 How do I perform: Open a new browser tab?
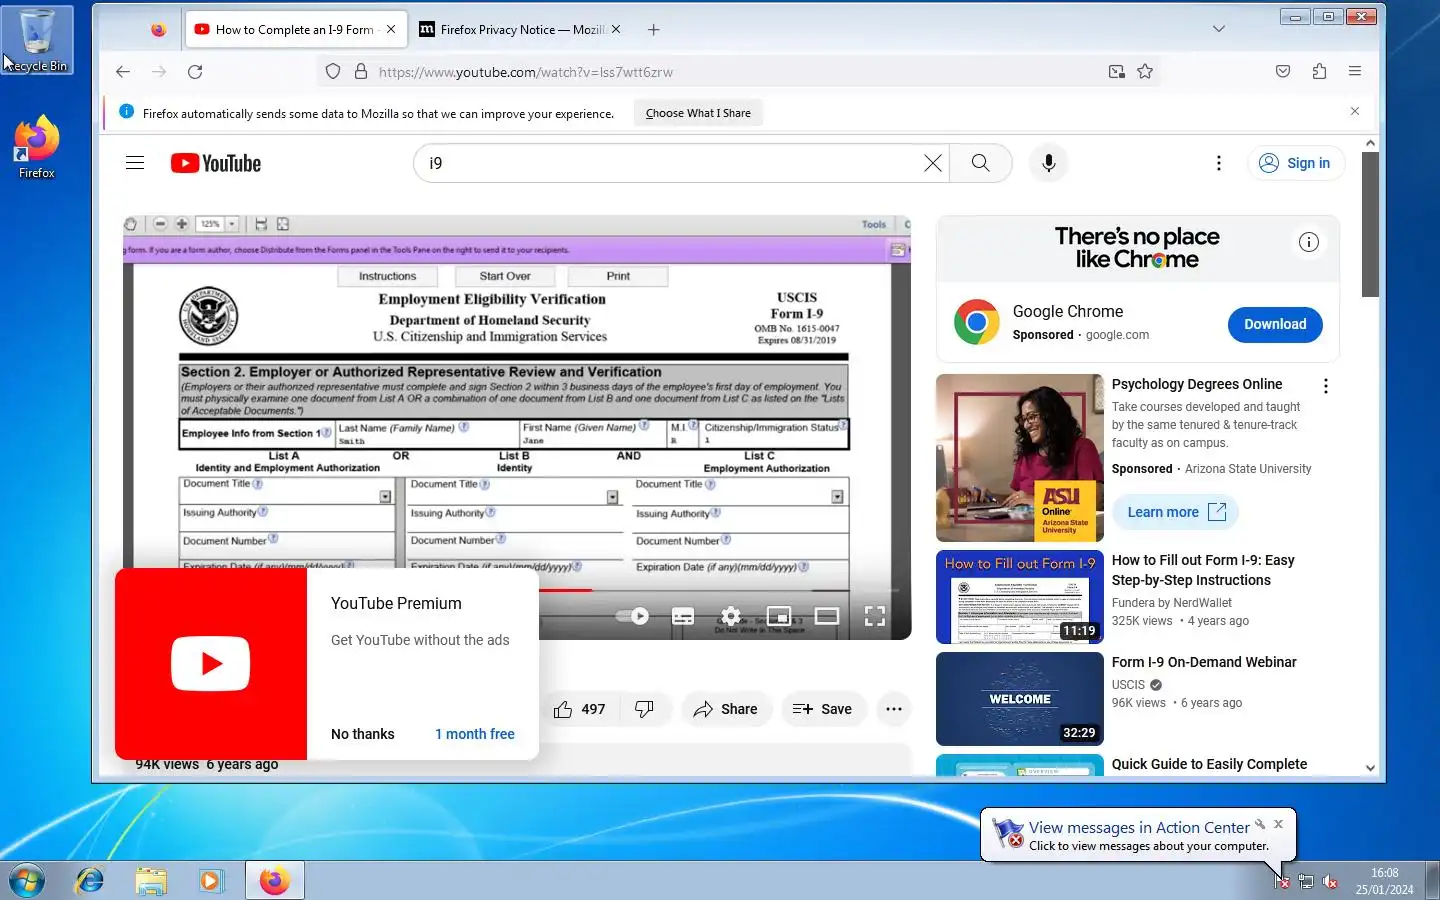click(x=653, y=29)
